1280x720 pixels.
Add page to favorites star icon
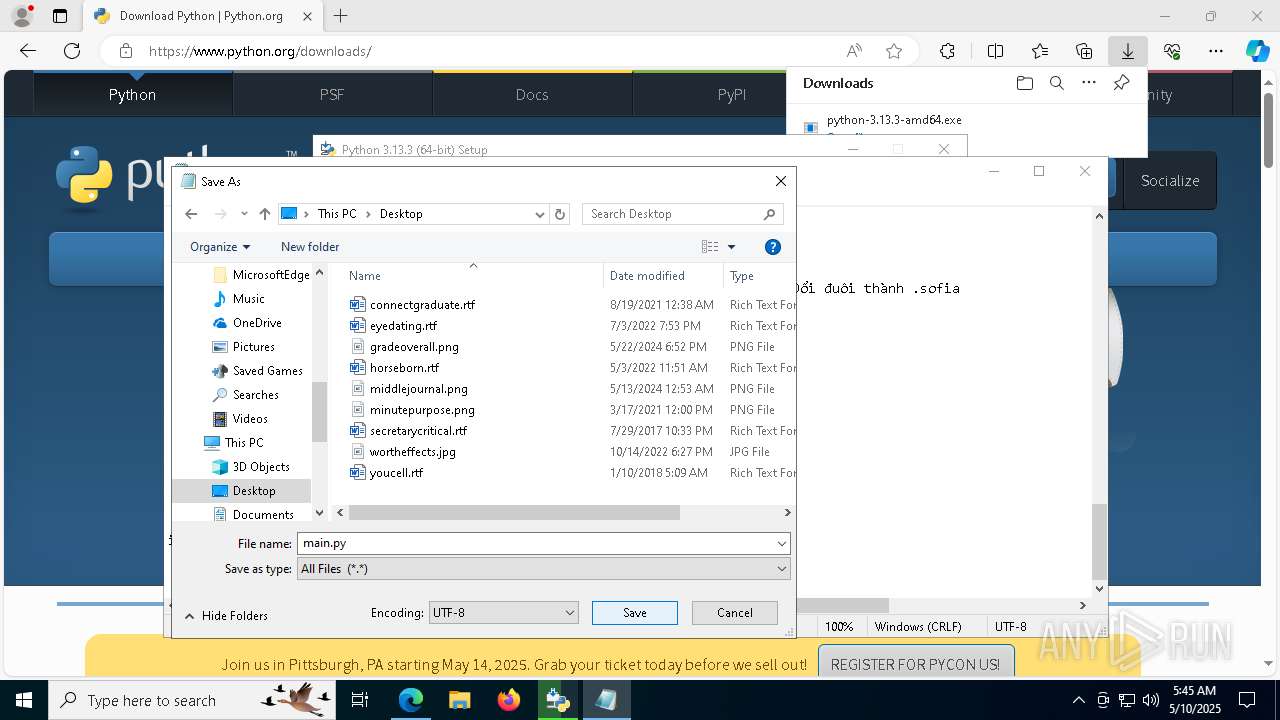pyautogui.click(x=894, y=51)
